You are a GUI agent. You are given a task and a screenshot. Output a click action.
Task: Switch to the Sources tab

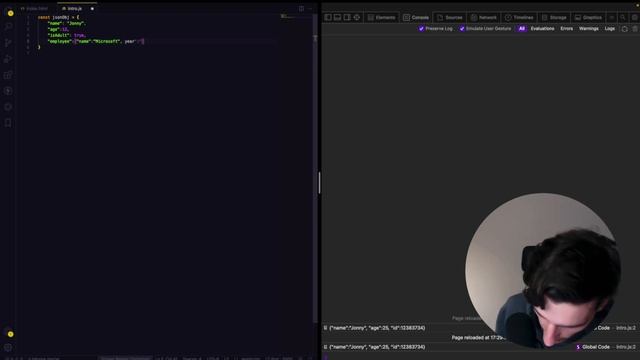tap(450, 18)
